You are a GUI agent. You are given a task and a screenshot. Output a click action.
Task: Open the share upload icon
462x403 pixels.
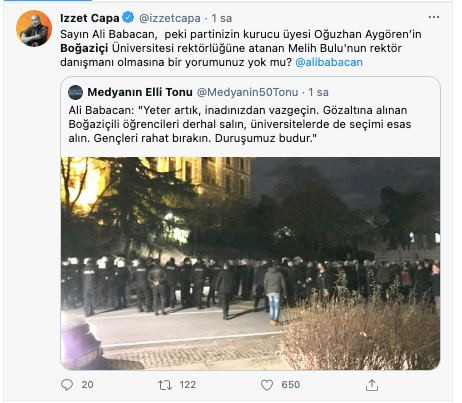coord(372,385)
